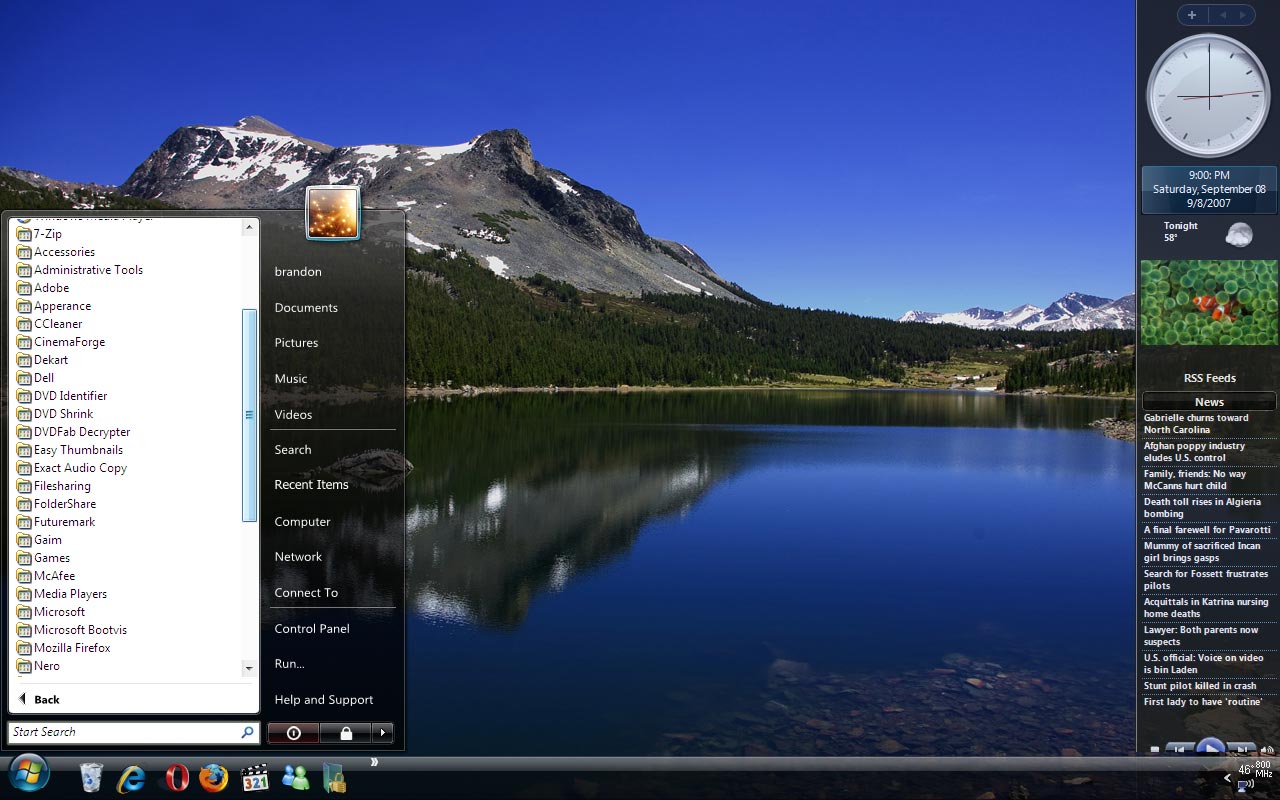This screenshot has height=800, width=1280.
Task: Expand quick launch overflow chevron
Action: 374,762
